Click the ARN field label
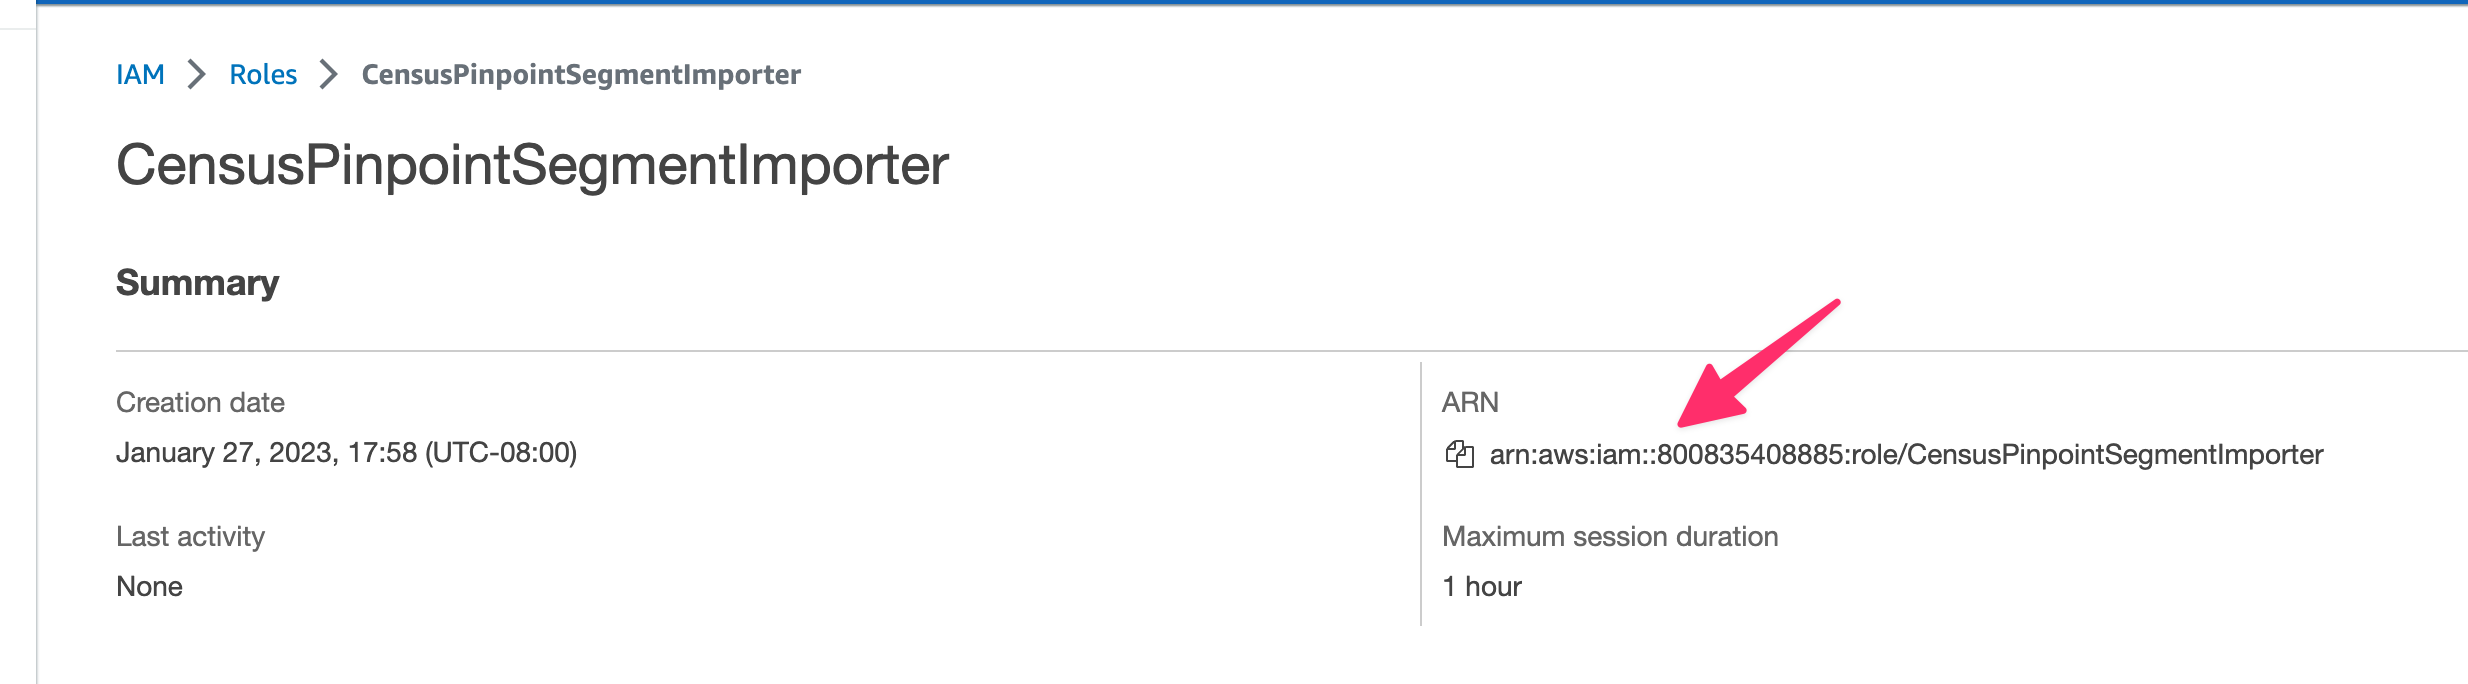 [x=1470, y=402]
